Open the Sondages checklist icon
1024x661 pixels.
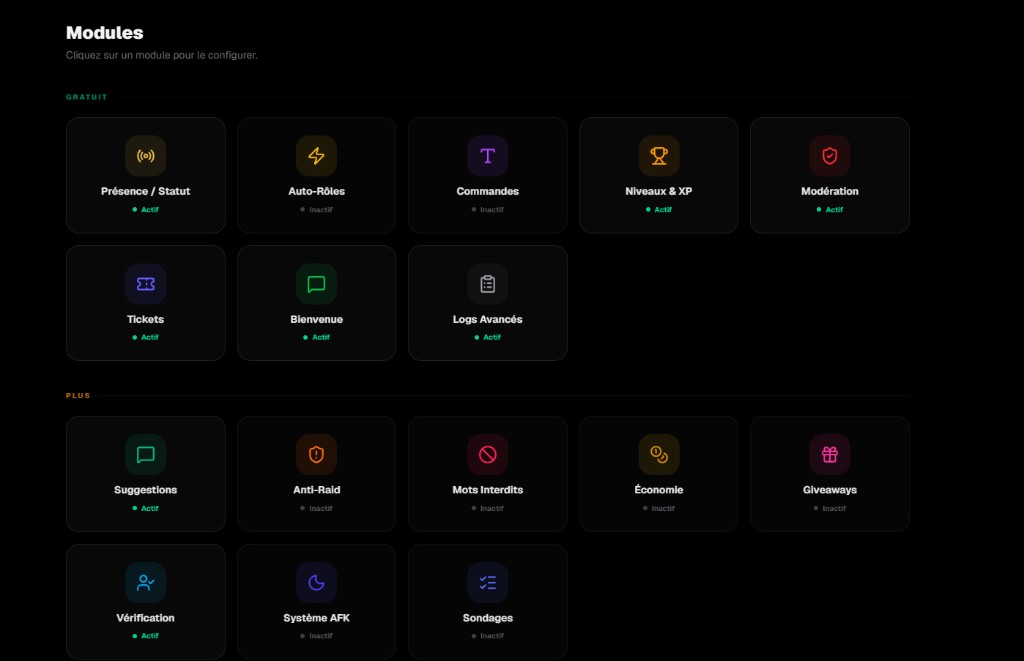pos(488,583)
